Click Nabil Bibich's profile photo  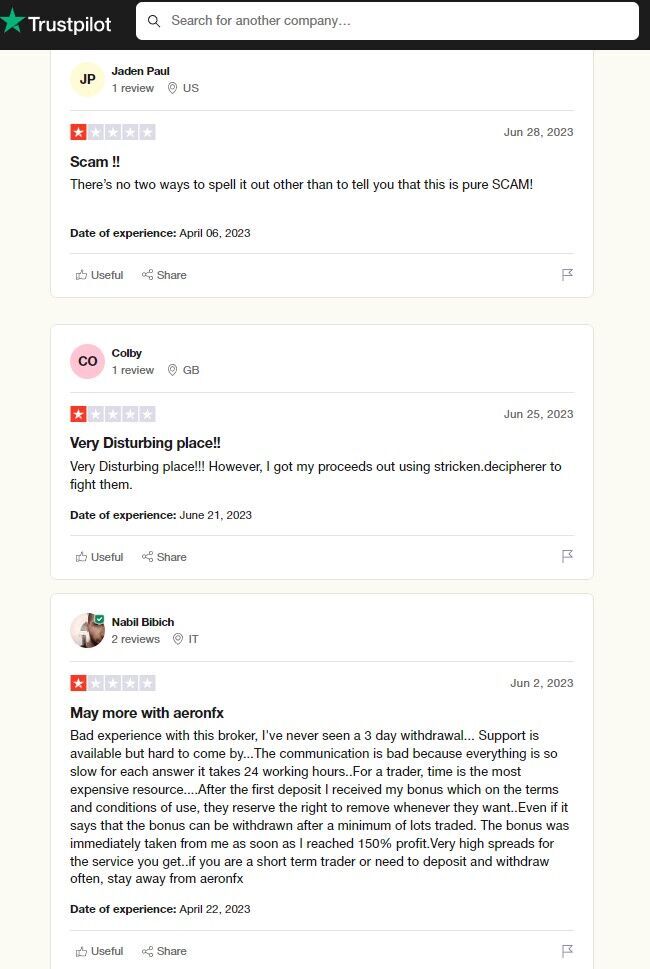[x=87, y=630]
